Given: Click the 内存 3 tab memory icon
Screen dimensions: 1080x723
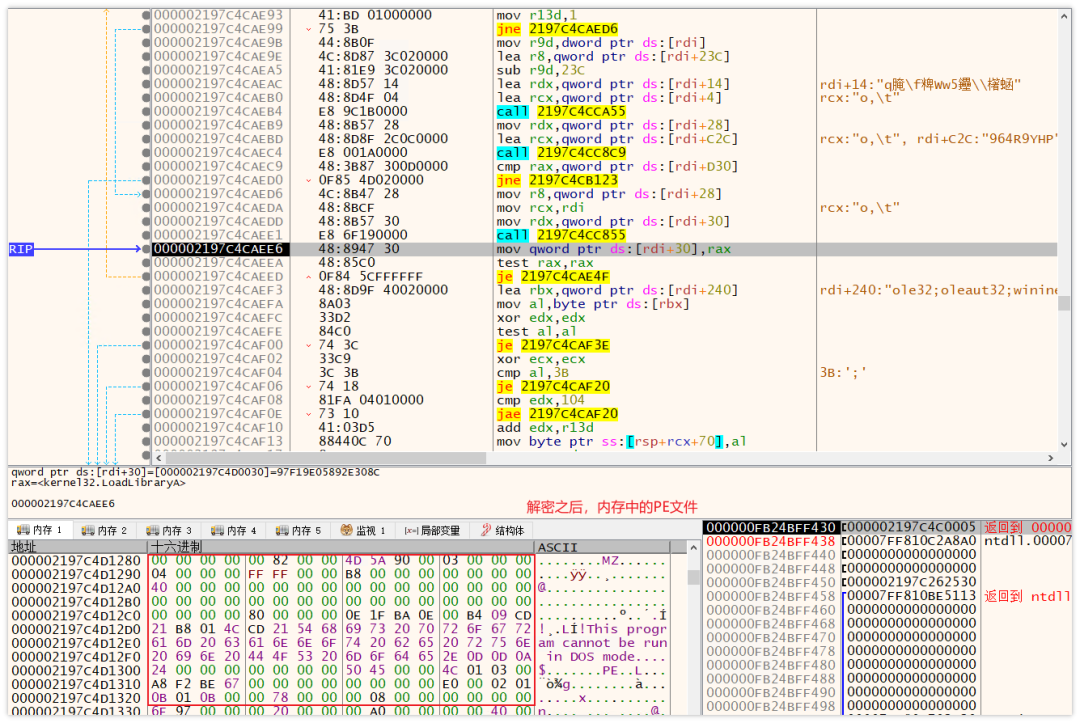Looking at the screenshot, I should tap(153, 530).
